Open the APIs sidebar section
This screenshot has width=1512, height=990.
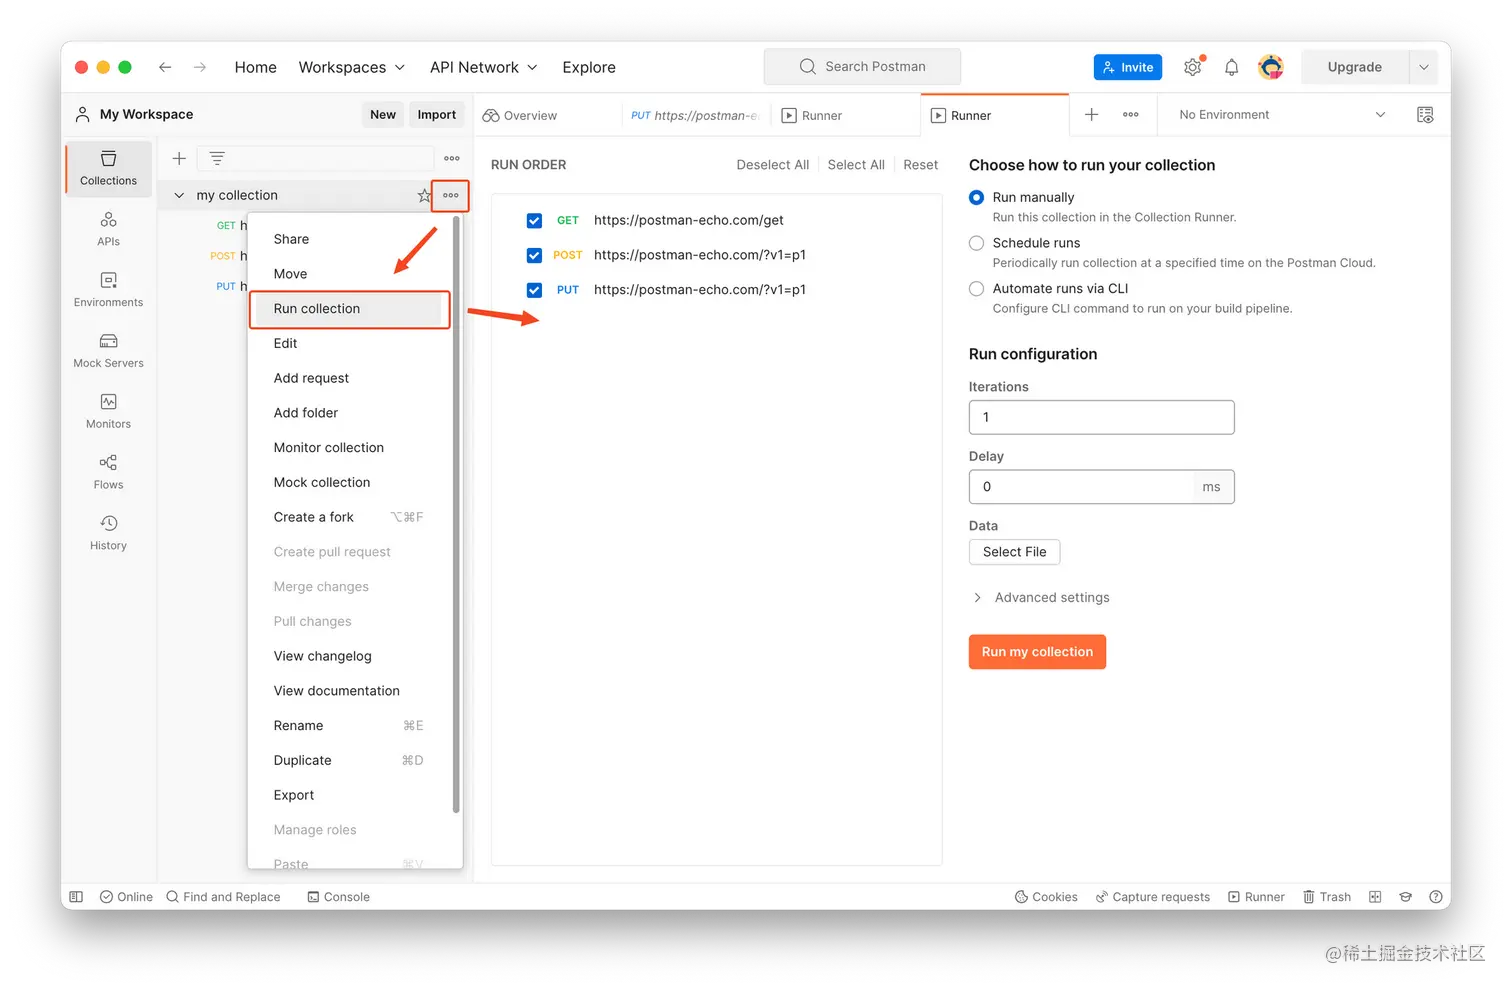(x=108, y=229)
